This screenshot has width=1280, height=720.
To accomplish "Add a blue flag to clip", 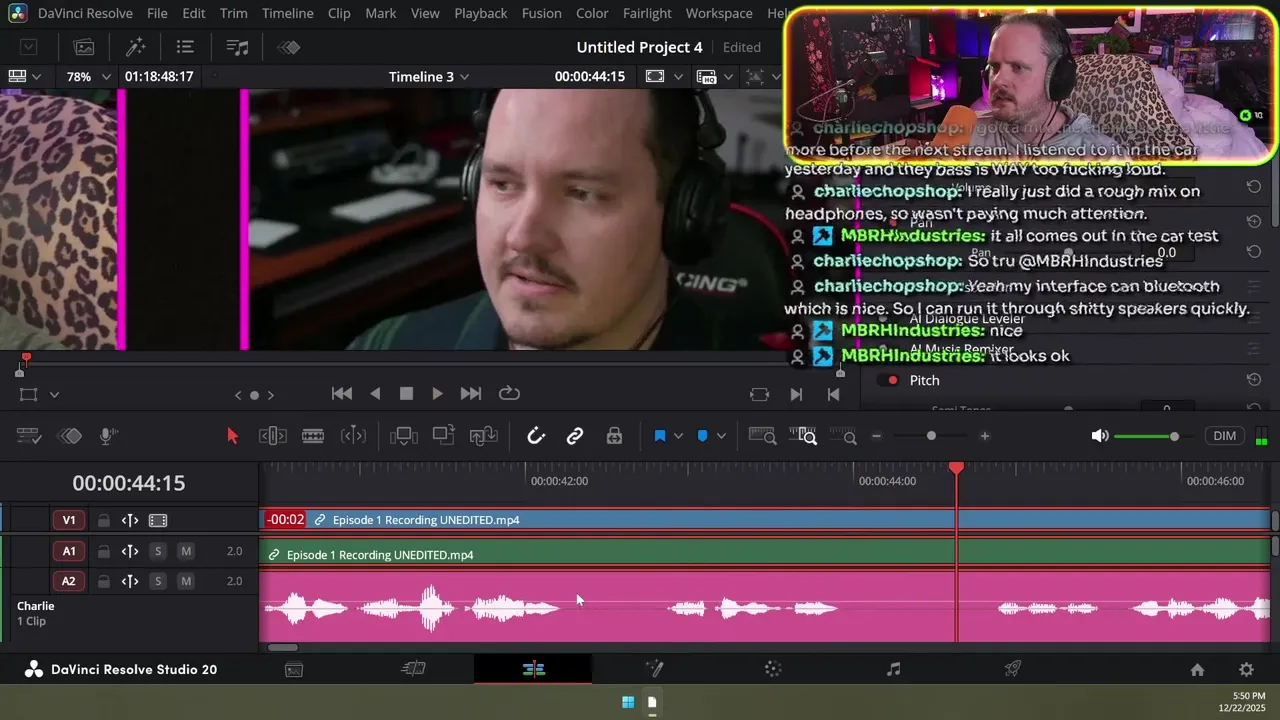I will 660,436.
